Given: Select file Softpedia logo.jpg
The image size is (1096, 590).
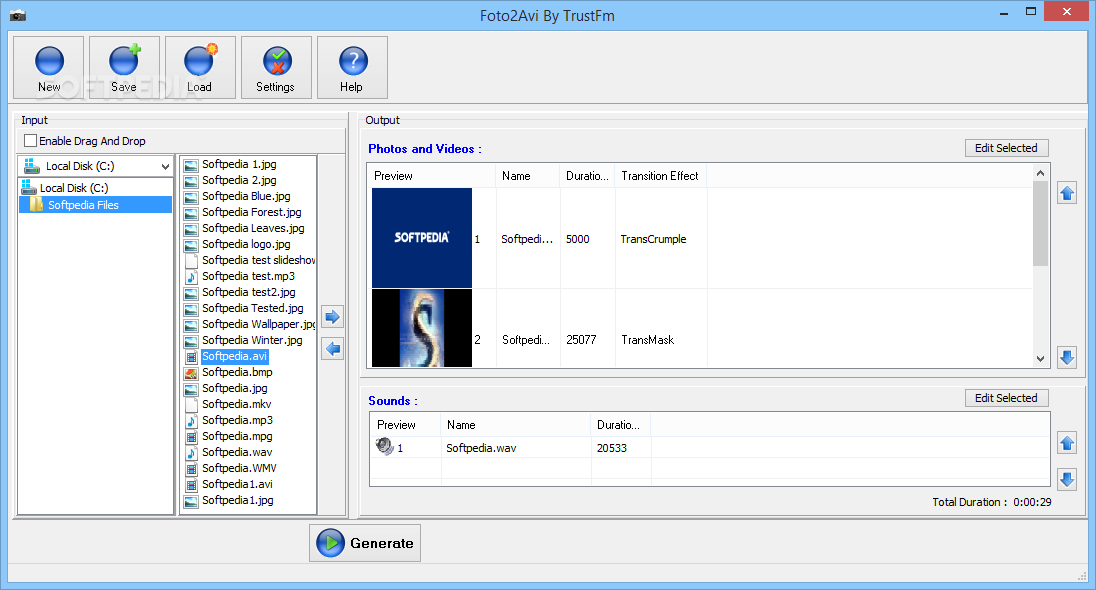Looking at the screenshot, I should point(246,245).
